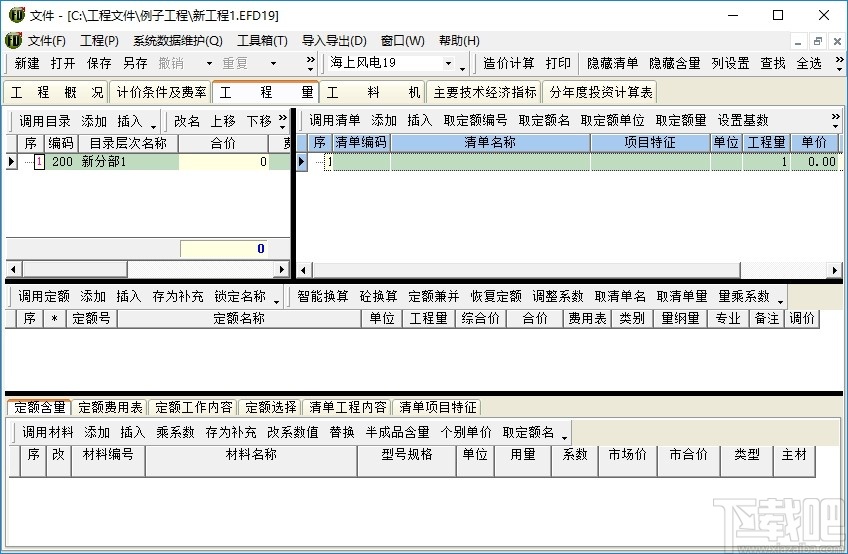This screenshot has height=554, width=848.
Task: Open the 工具箱(T) menu
Action: click(262, 41)
